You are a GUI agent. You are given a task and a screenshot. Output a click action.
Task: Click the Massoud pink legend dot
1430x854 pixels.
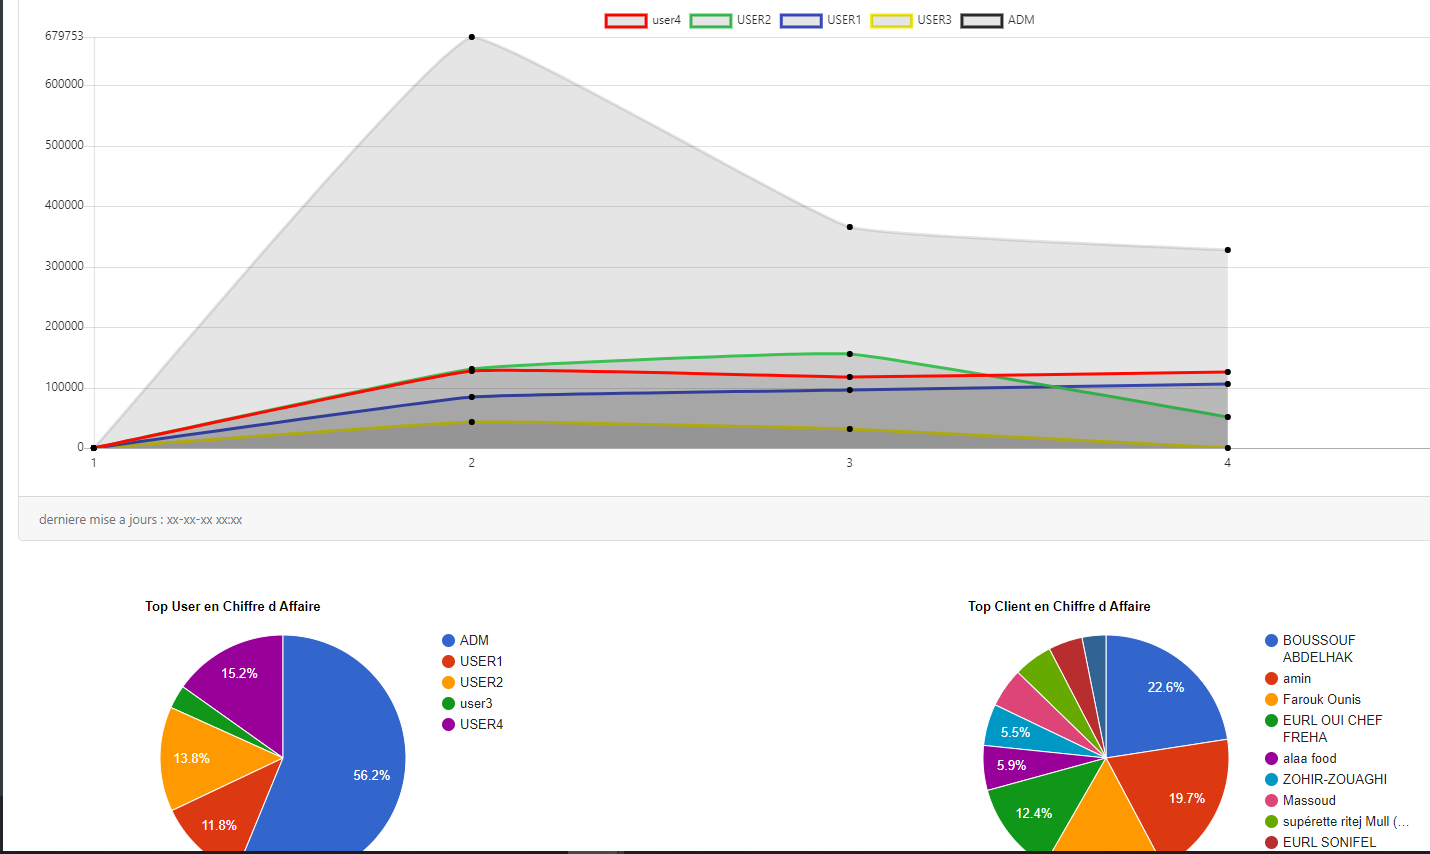[x=1272, y=801]
